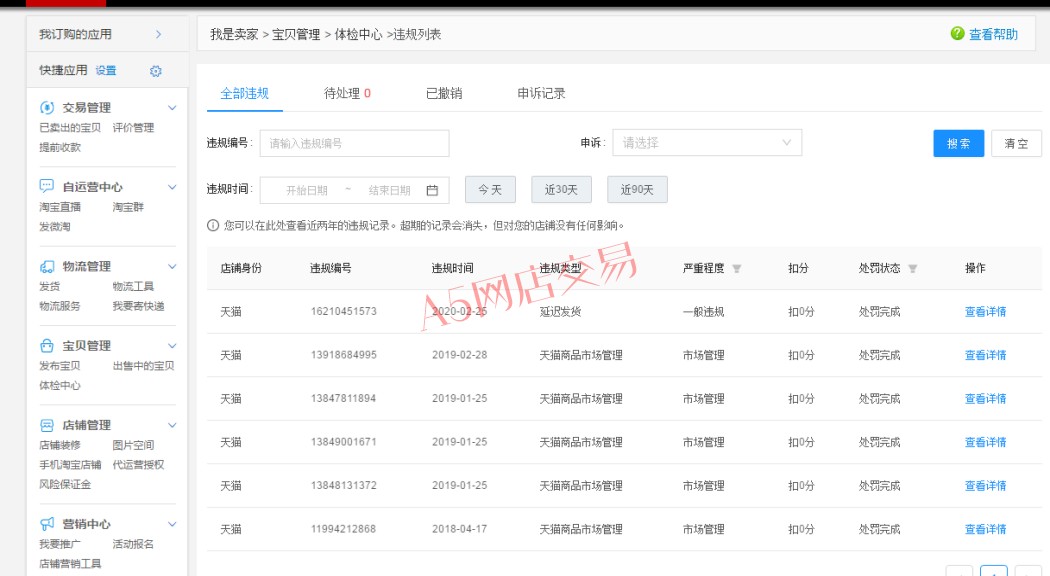Select the 延迟发货 violation type cell
Screen dimensions: 1050x576
pyautogui.click(x=560, y=311)
